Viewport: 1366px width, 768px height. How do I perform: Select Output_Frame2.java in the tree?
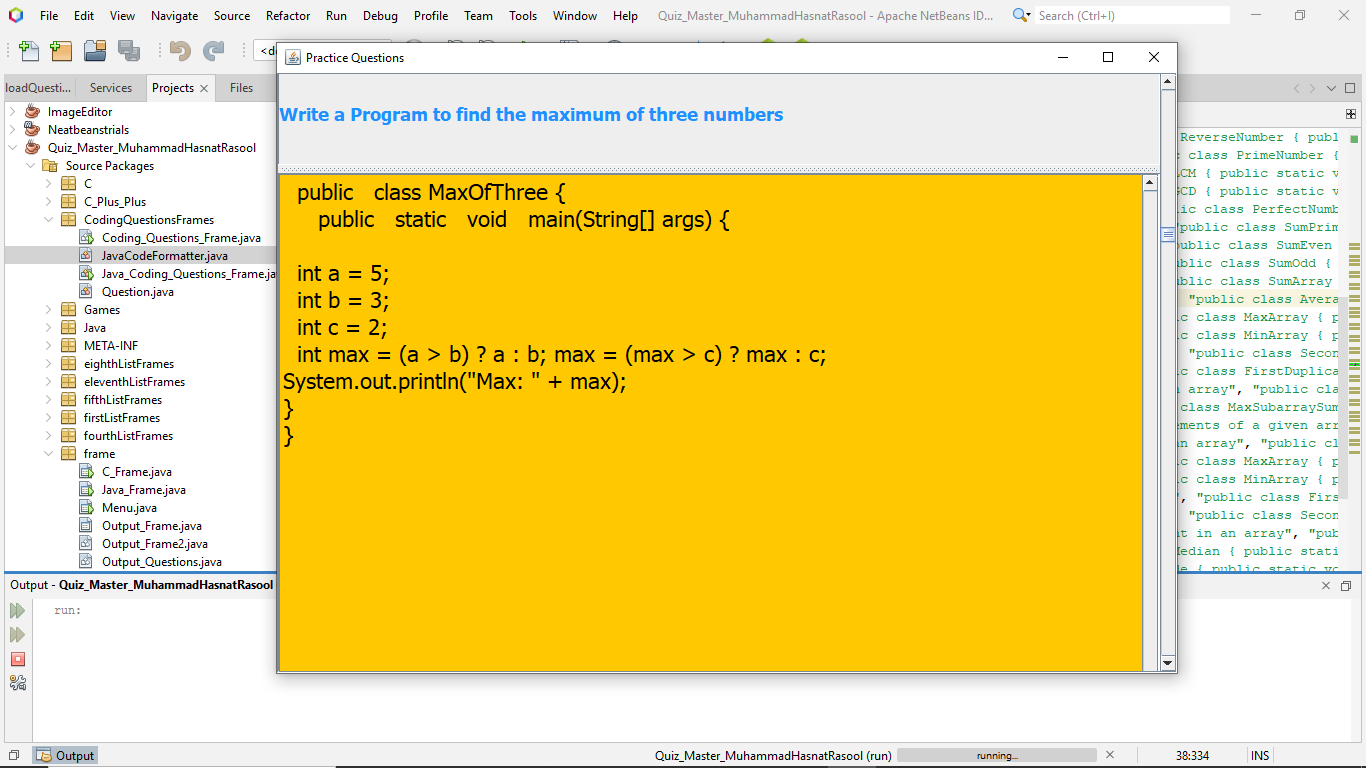click(155, 544)
